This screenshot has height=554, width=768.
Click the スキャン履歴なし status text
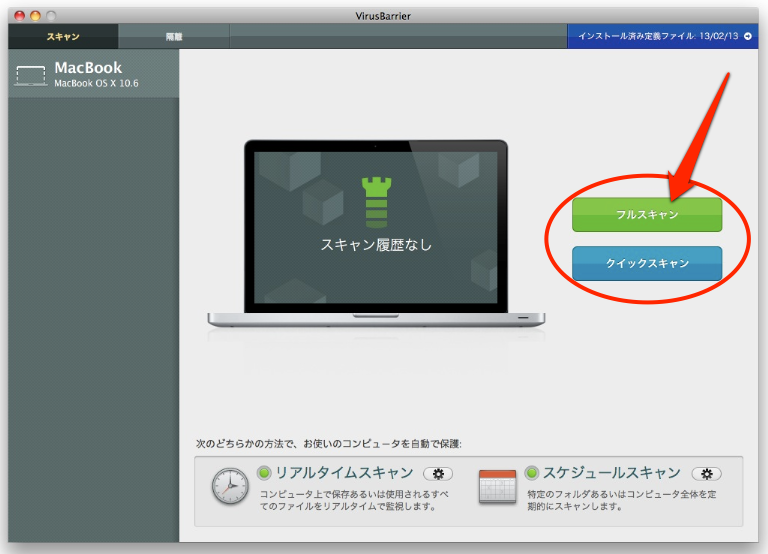tap(376, 244)
